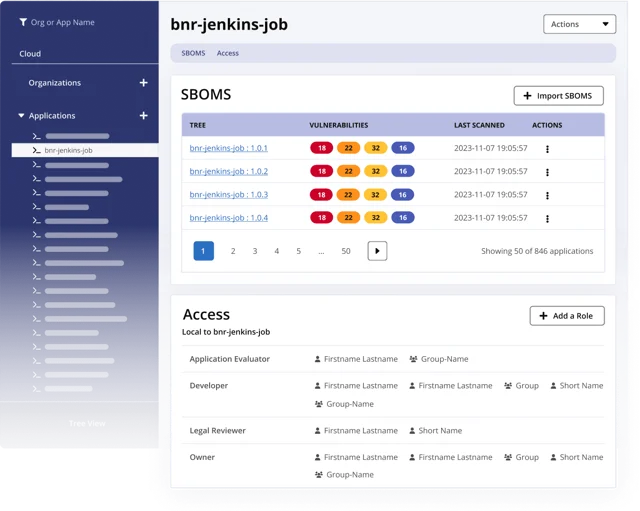
Task: Click the next page arrow button
Action: click(x=377, y=251)
